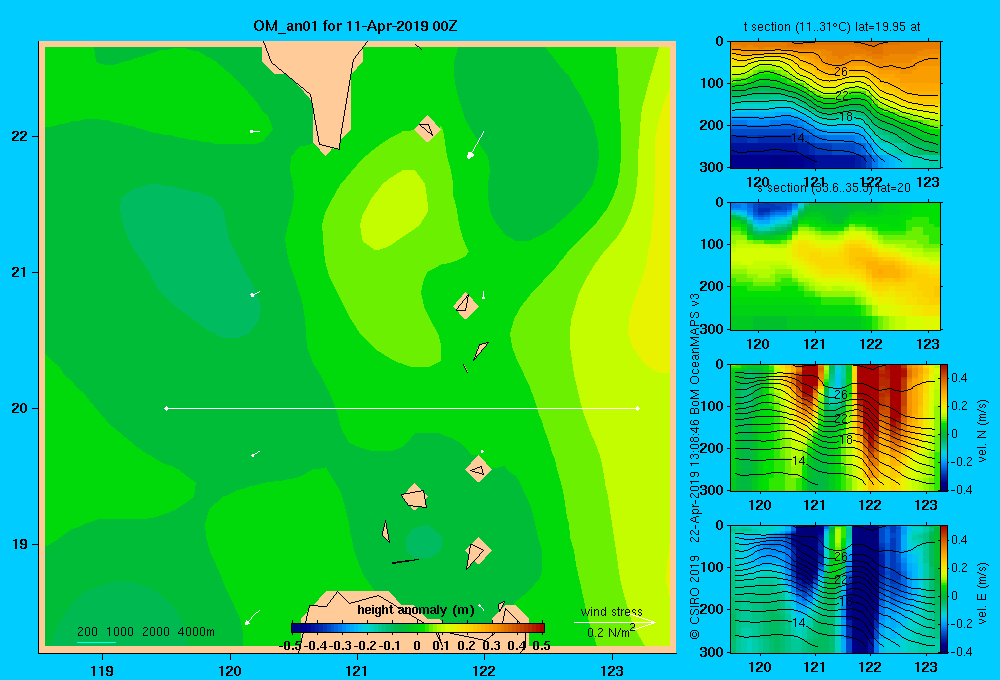Click latitude tick label 19 on the main map
Viewport: 1000px width, 680px height.
pyautogui.click(x=19, y=544)
